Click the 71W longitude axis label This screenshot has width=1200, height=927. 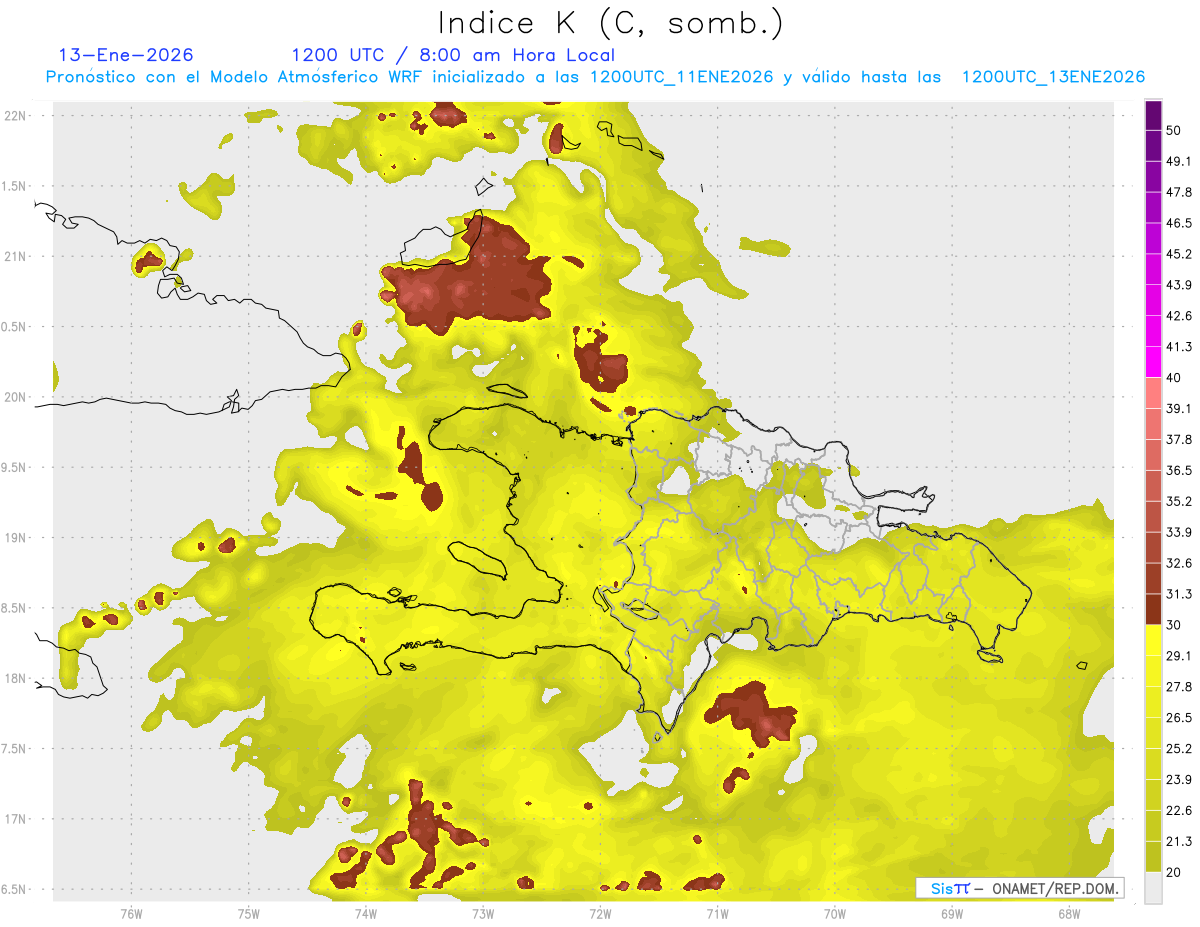click(x=717, y=914)
